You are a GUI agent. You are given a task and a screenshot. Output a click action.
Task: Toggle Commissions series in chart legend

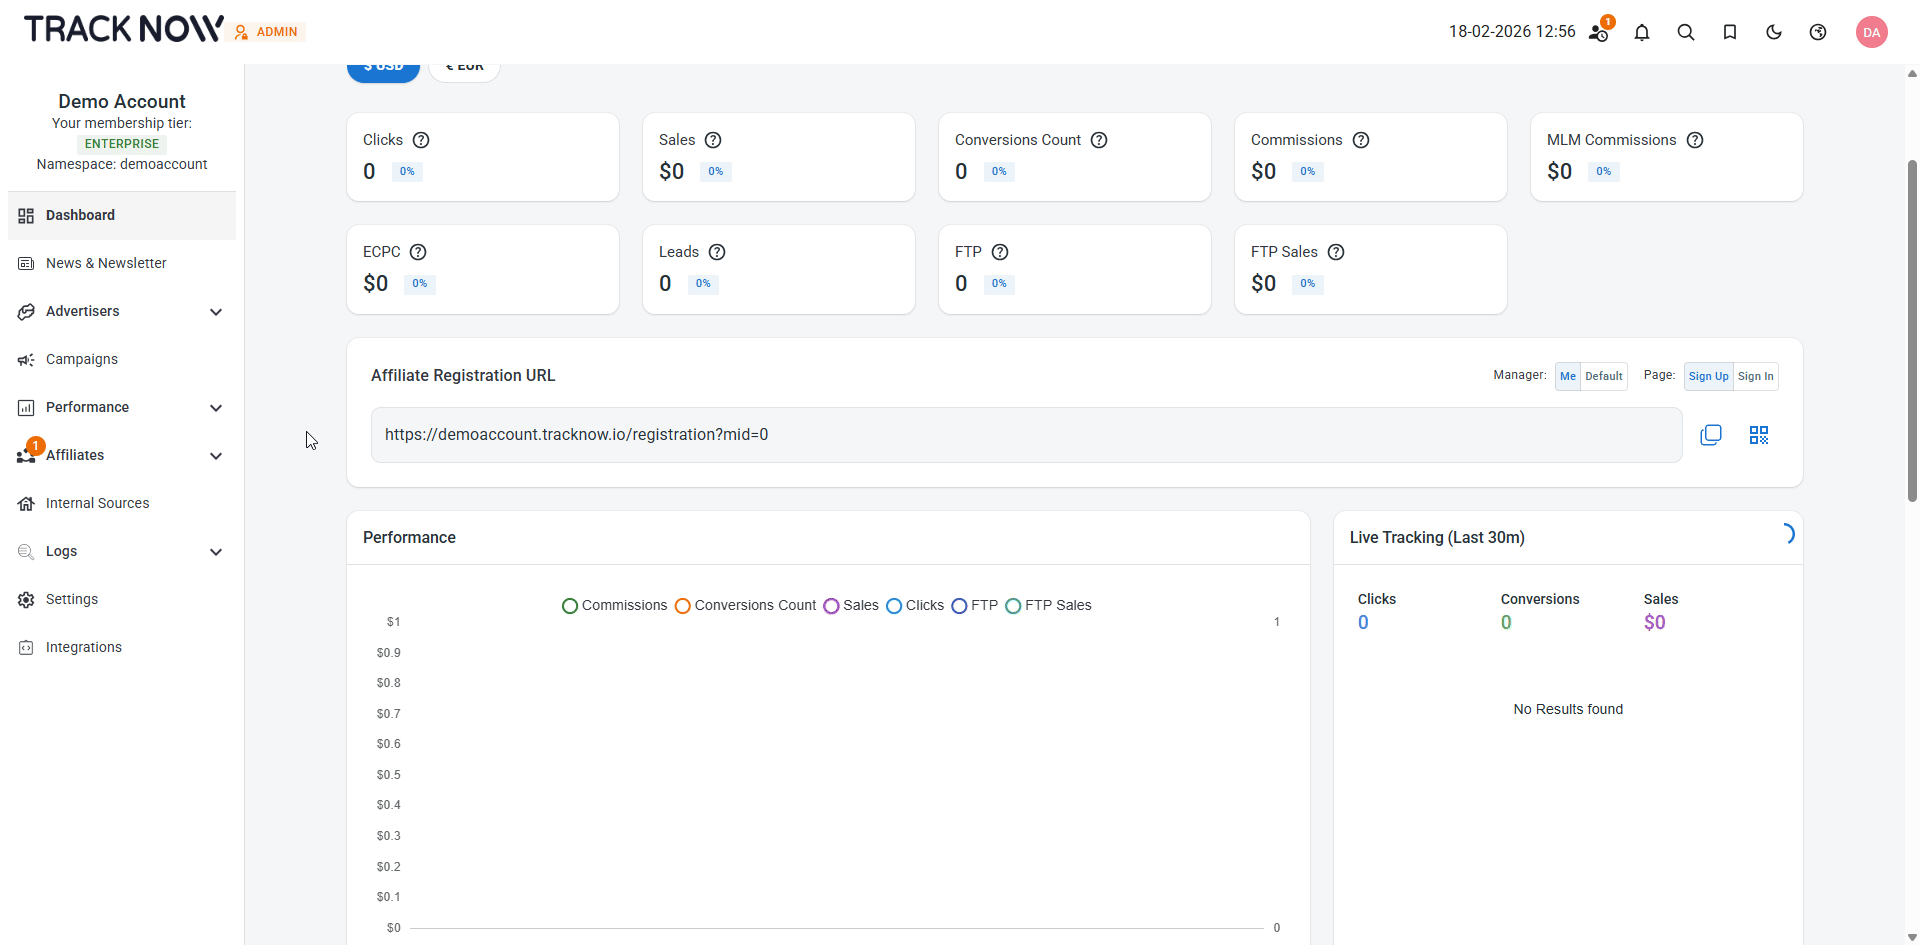[x=614, y=606]
